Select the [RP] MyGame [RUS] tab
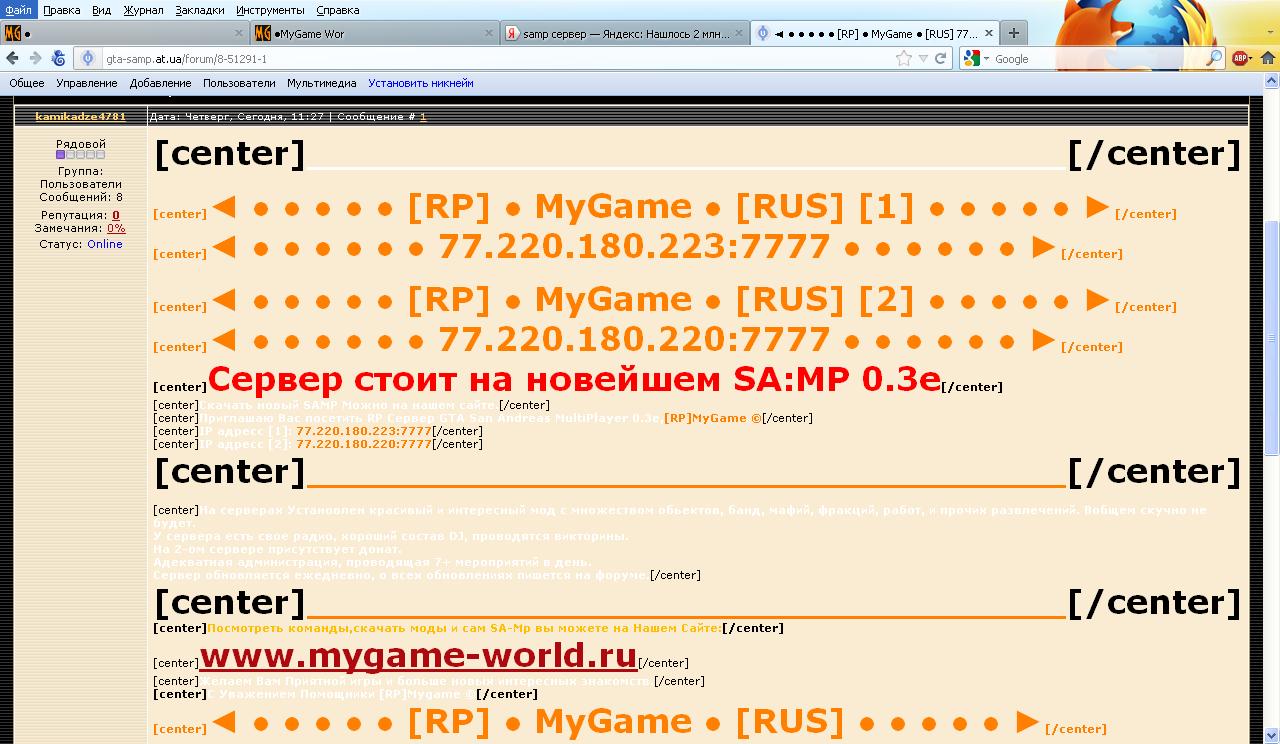 click(x=873, y=33)
